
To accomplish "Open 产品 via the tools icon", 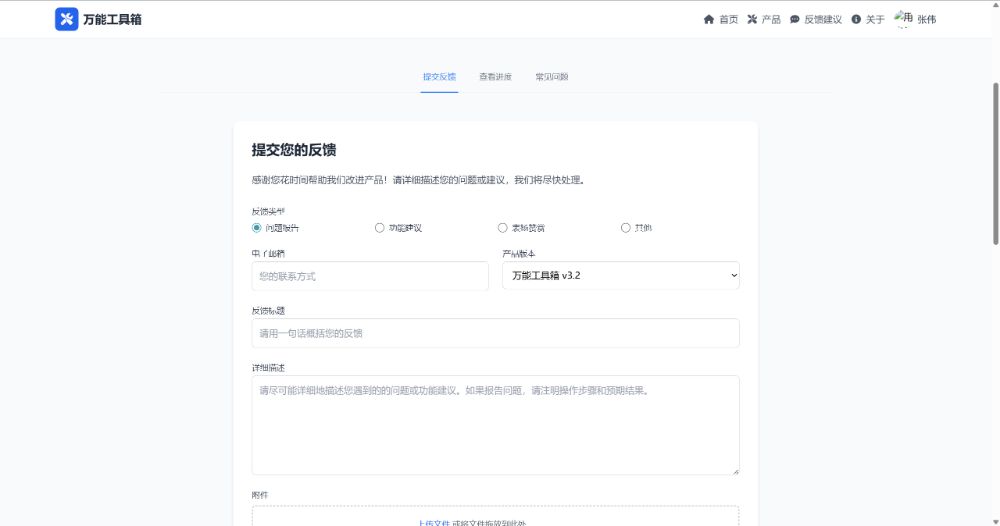I will [x=752, y=19].
